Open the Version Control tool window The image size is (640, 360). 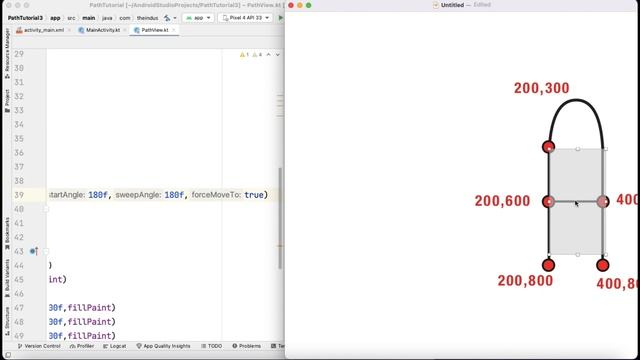point(39,346)
